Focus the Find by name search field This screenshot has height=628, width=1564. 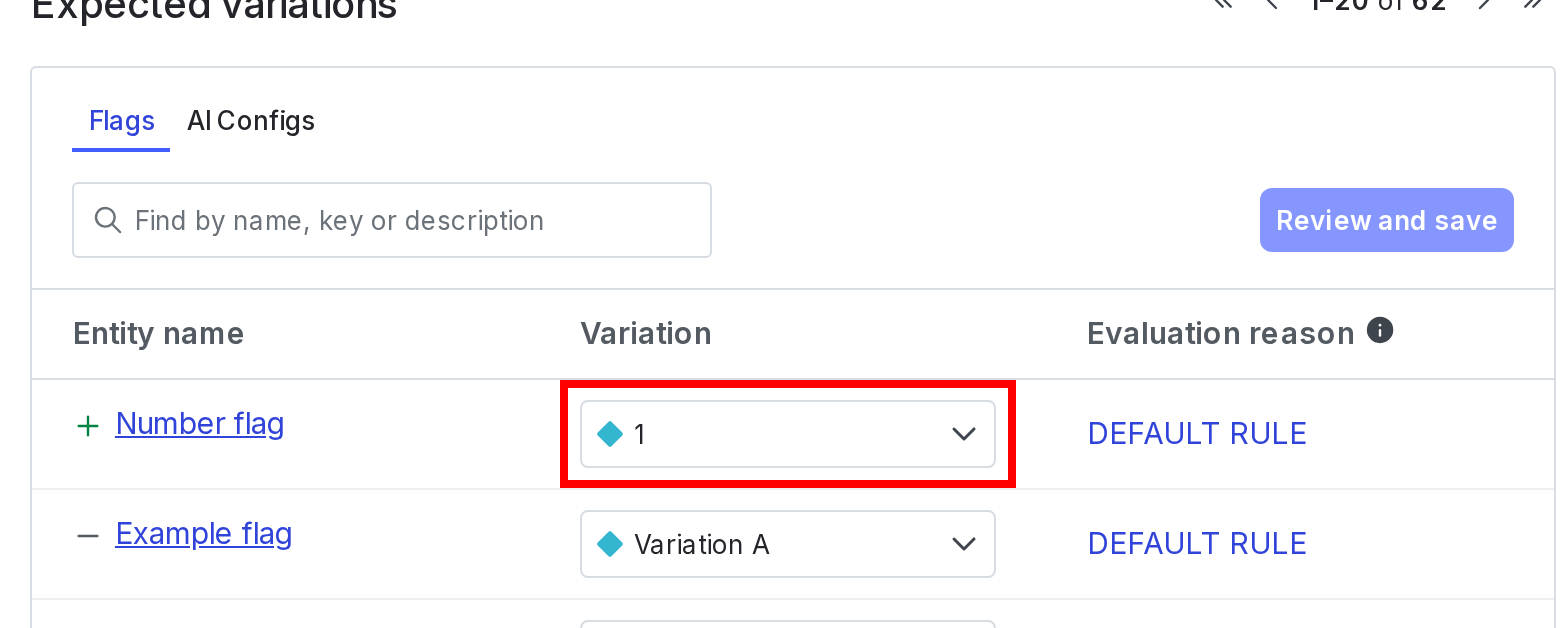[410, 220]
